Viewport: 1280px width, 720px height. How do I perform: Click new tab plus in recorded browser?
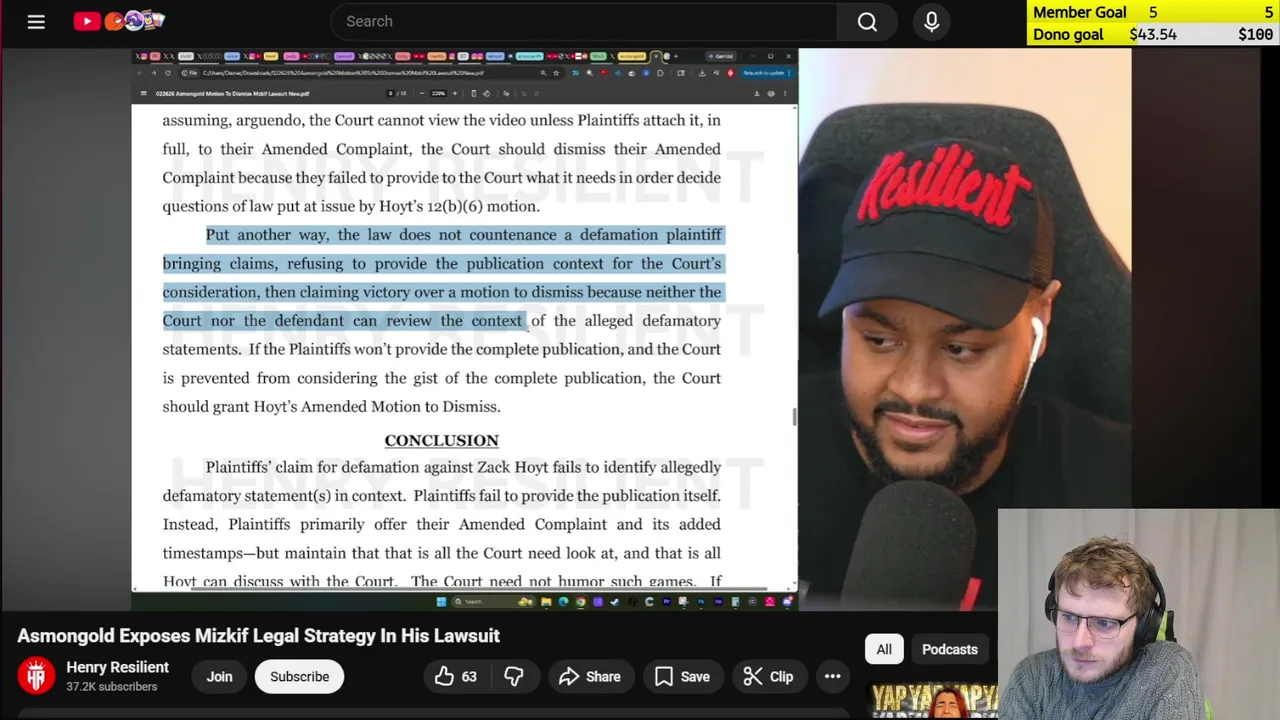click(676, 55)
